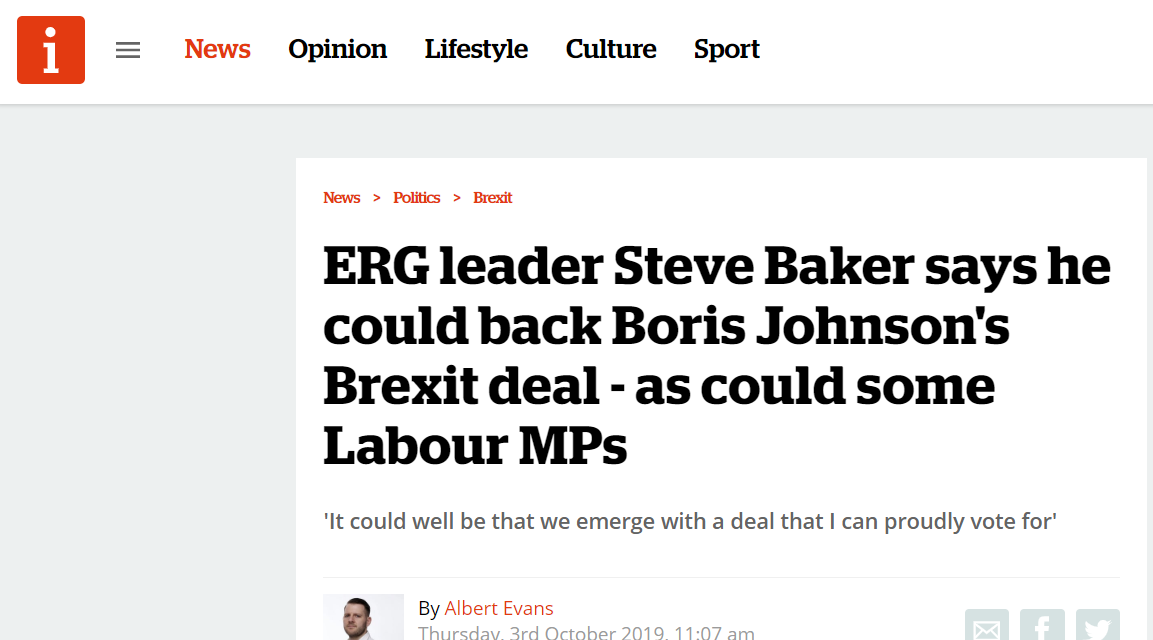The image size is (1153, 640).
Task: Click the arrow between Politics and Brexit
Action: point(457,198)
